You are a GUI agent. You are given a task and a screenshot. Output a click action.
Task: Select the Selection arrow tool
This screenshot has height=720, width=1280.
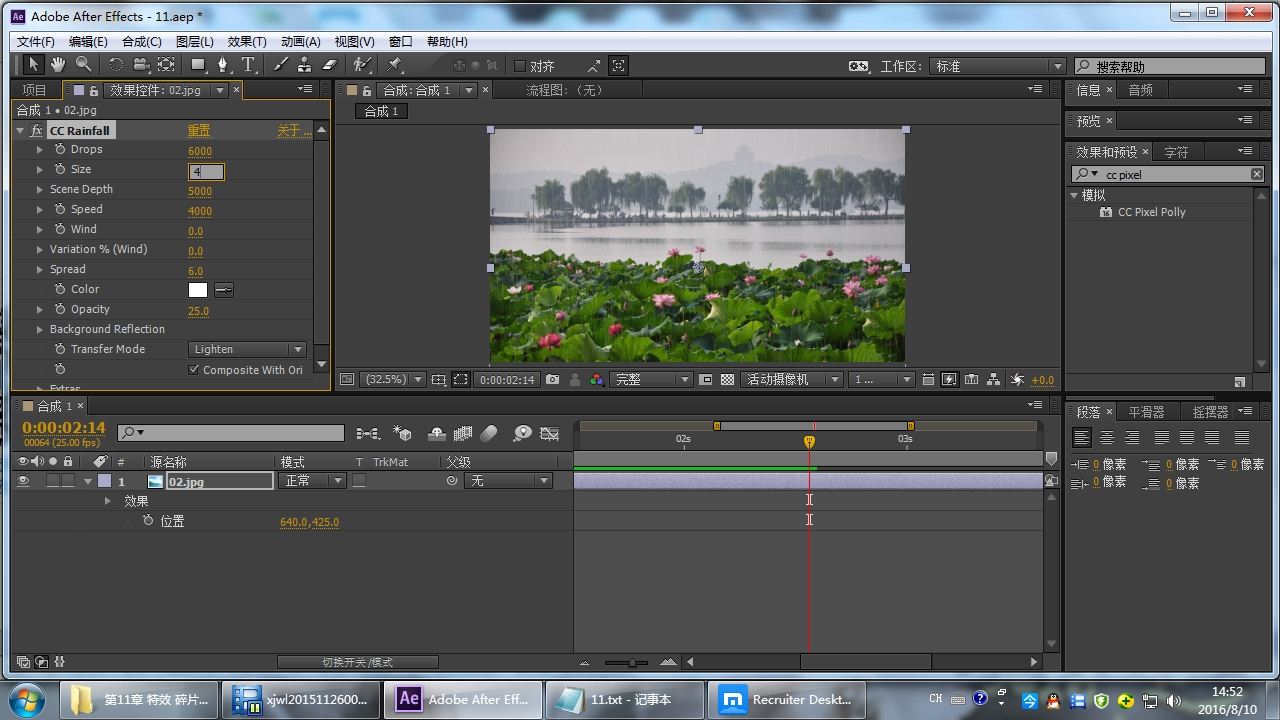[32, 65]
